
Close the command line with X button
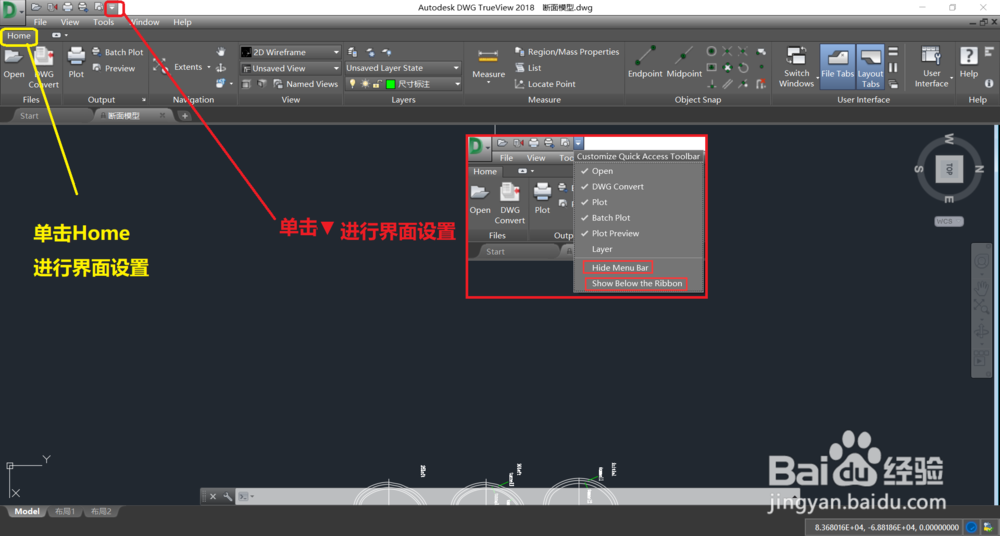(213, 496)
